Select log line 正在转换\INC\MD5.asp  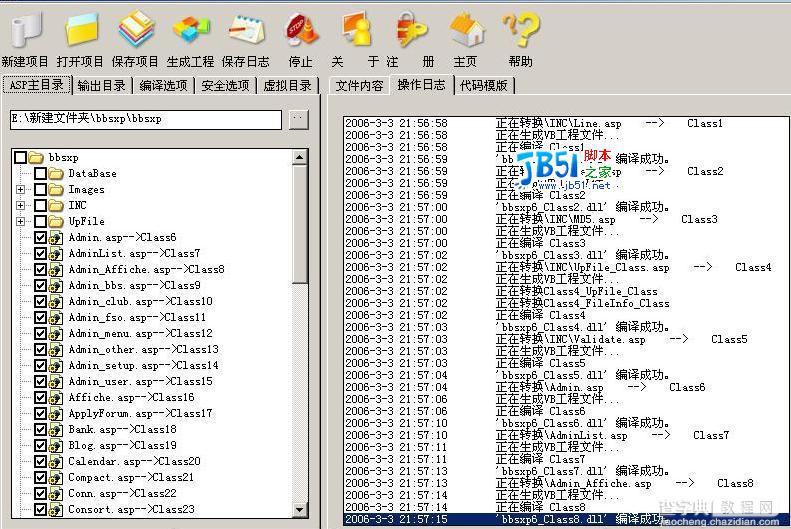[565, 219]
